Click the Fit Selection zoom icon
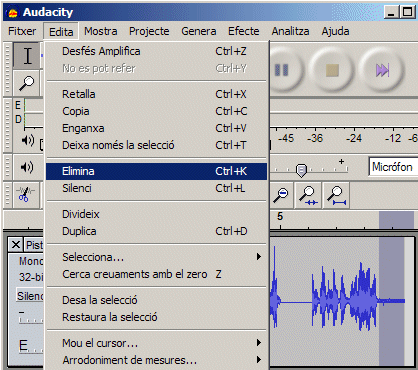The image size is (418, 370). point(308,196)
